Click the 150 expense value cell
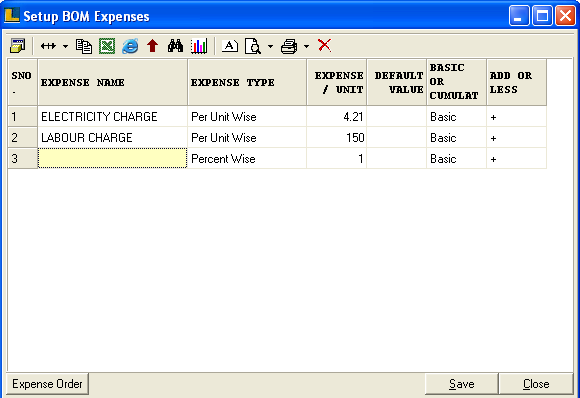 [x=337, y=138]
